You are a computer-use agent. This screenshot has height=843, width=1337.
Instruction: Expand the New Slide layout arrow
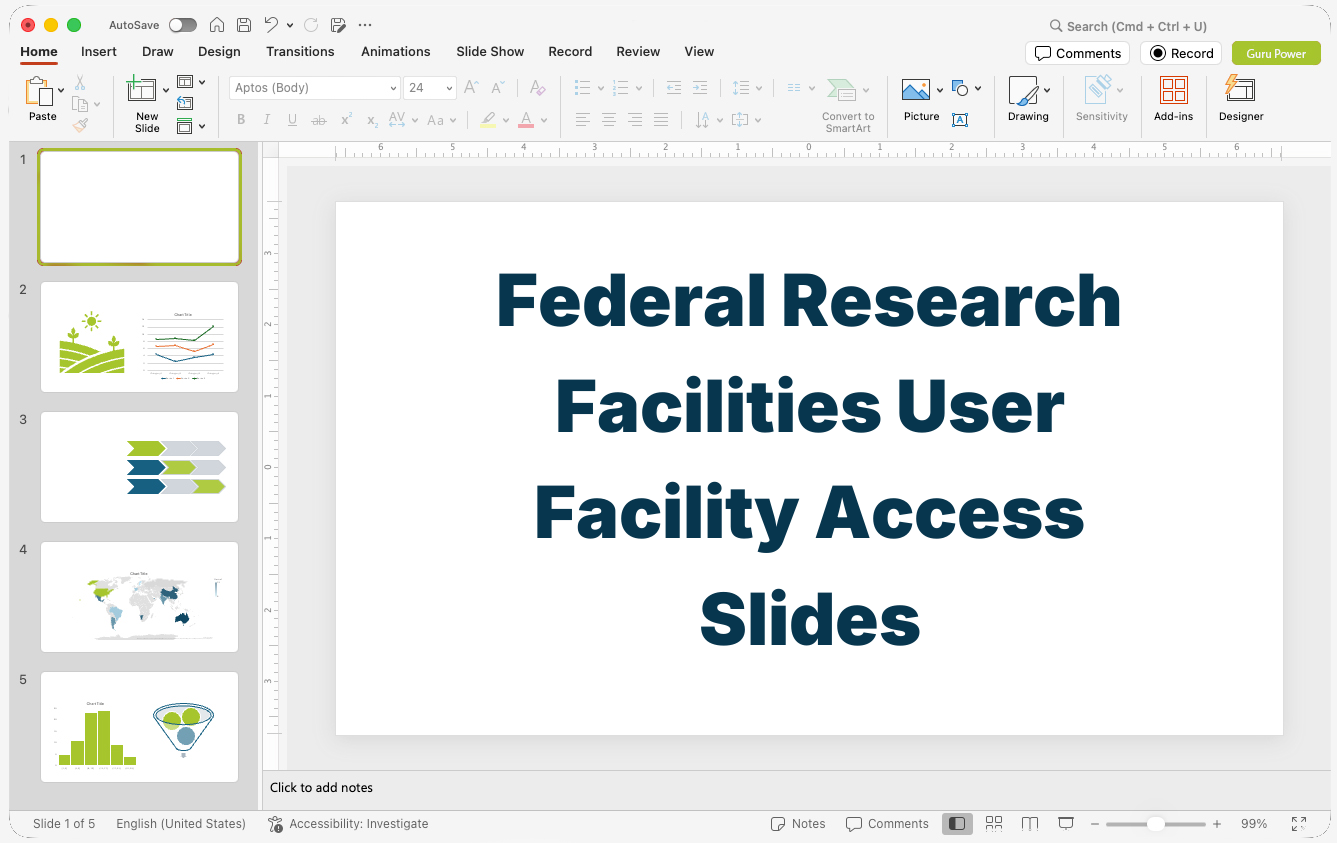[166, 91]
